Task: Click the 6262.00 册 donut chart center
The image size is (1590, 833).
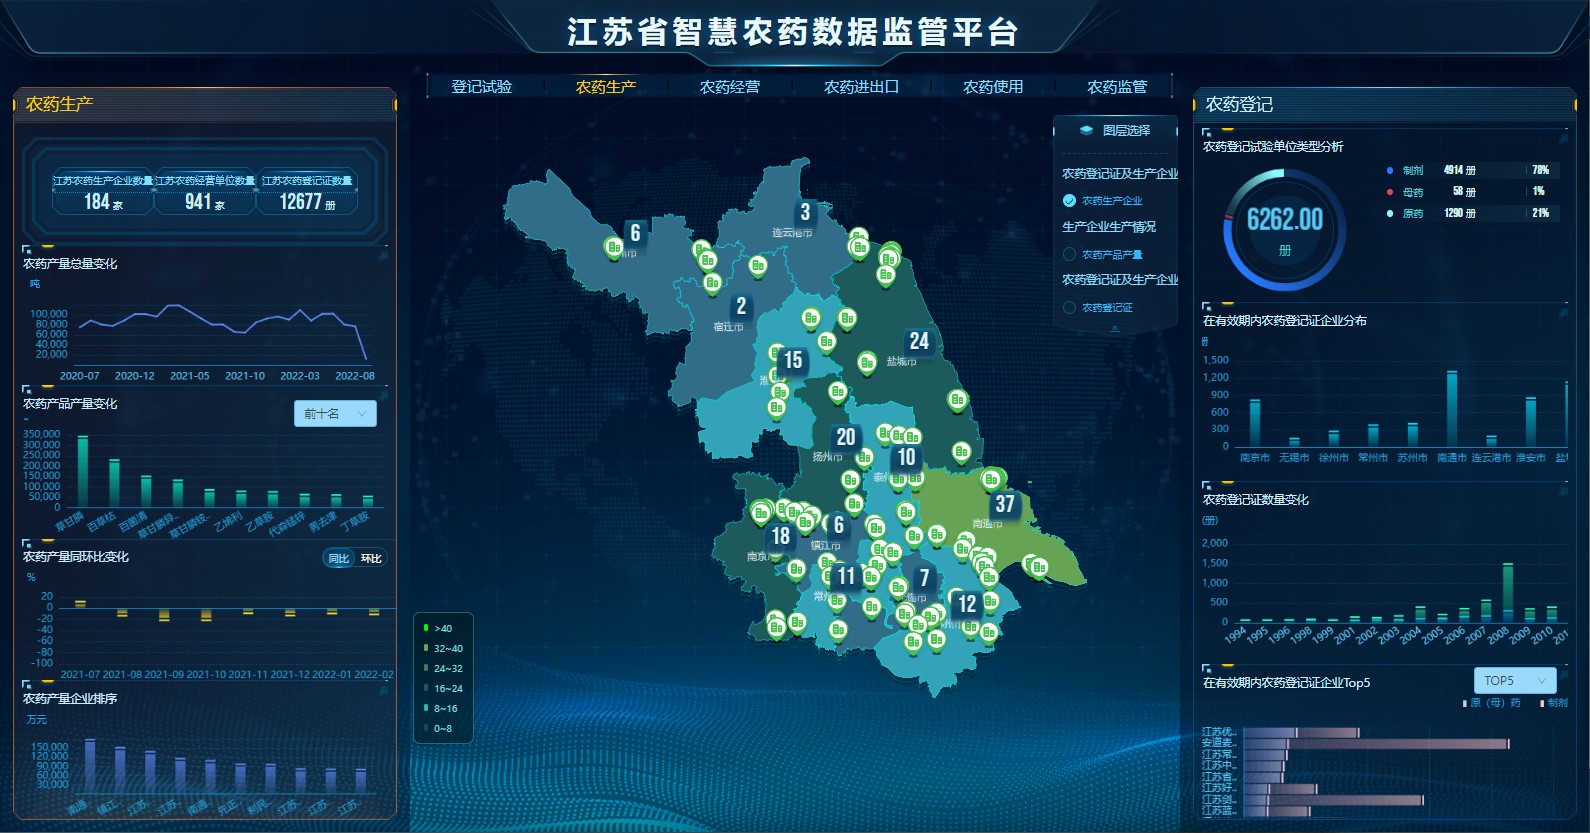Action: [x=1284, y=229]
